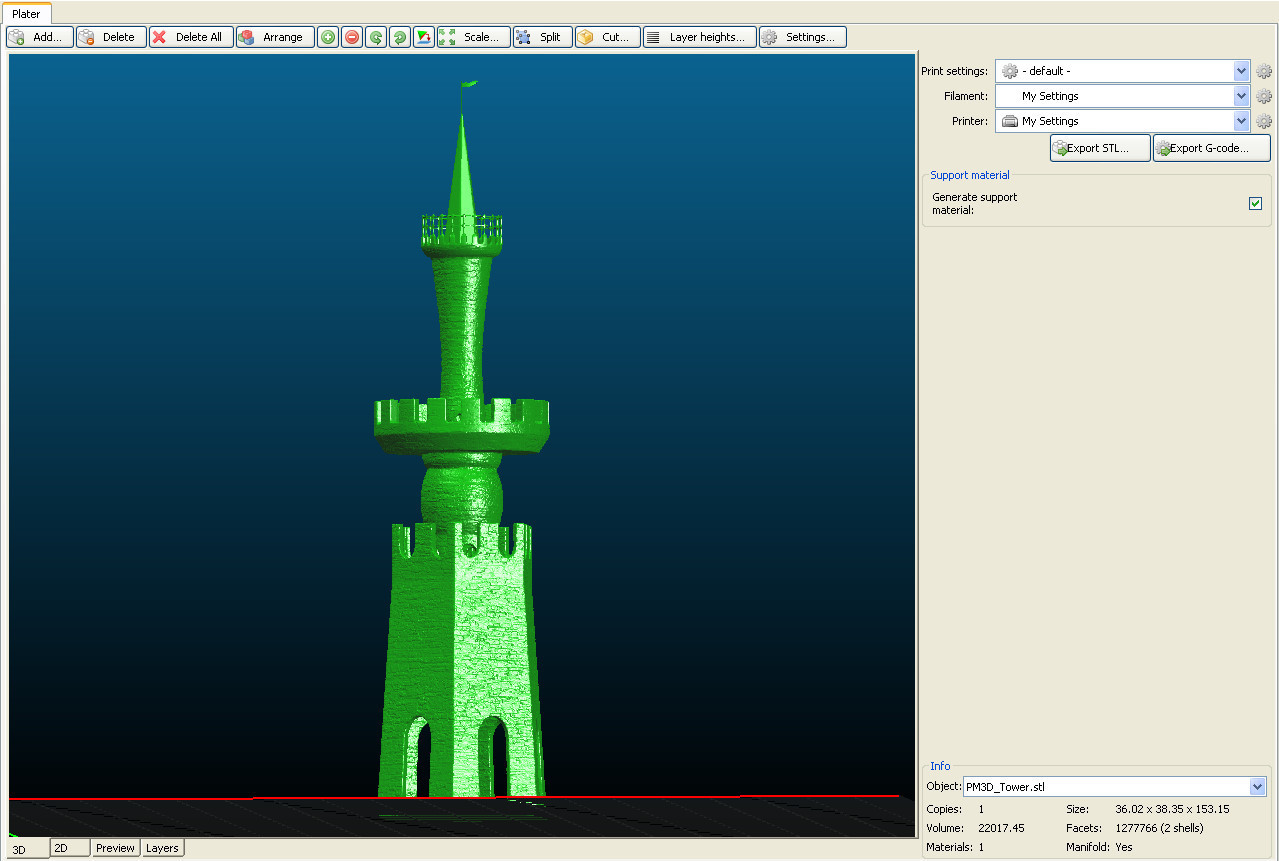Expand the Filament preset dropdown

[x=1241, y=96]
